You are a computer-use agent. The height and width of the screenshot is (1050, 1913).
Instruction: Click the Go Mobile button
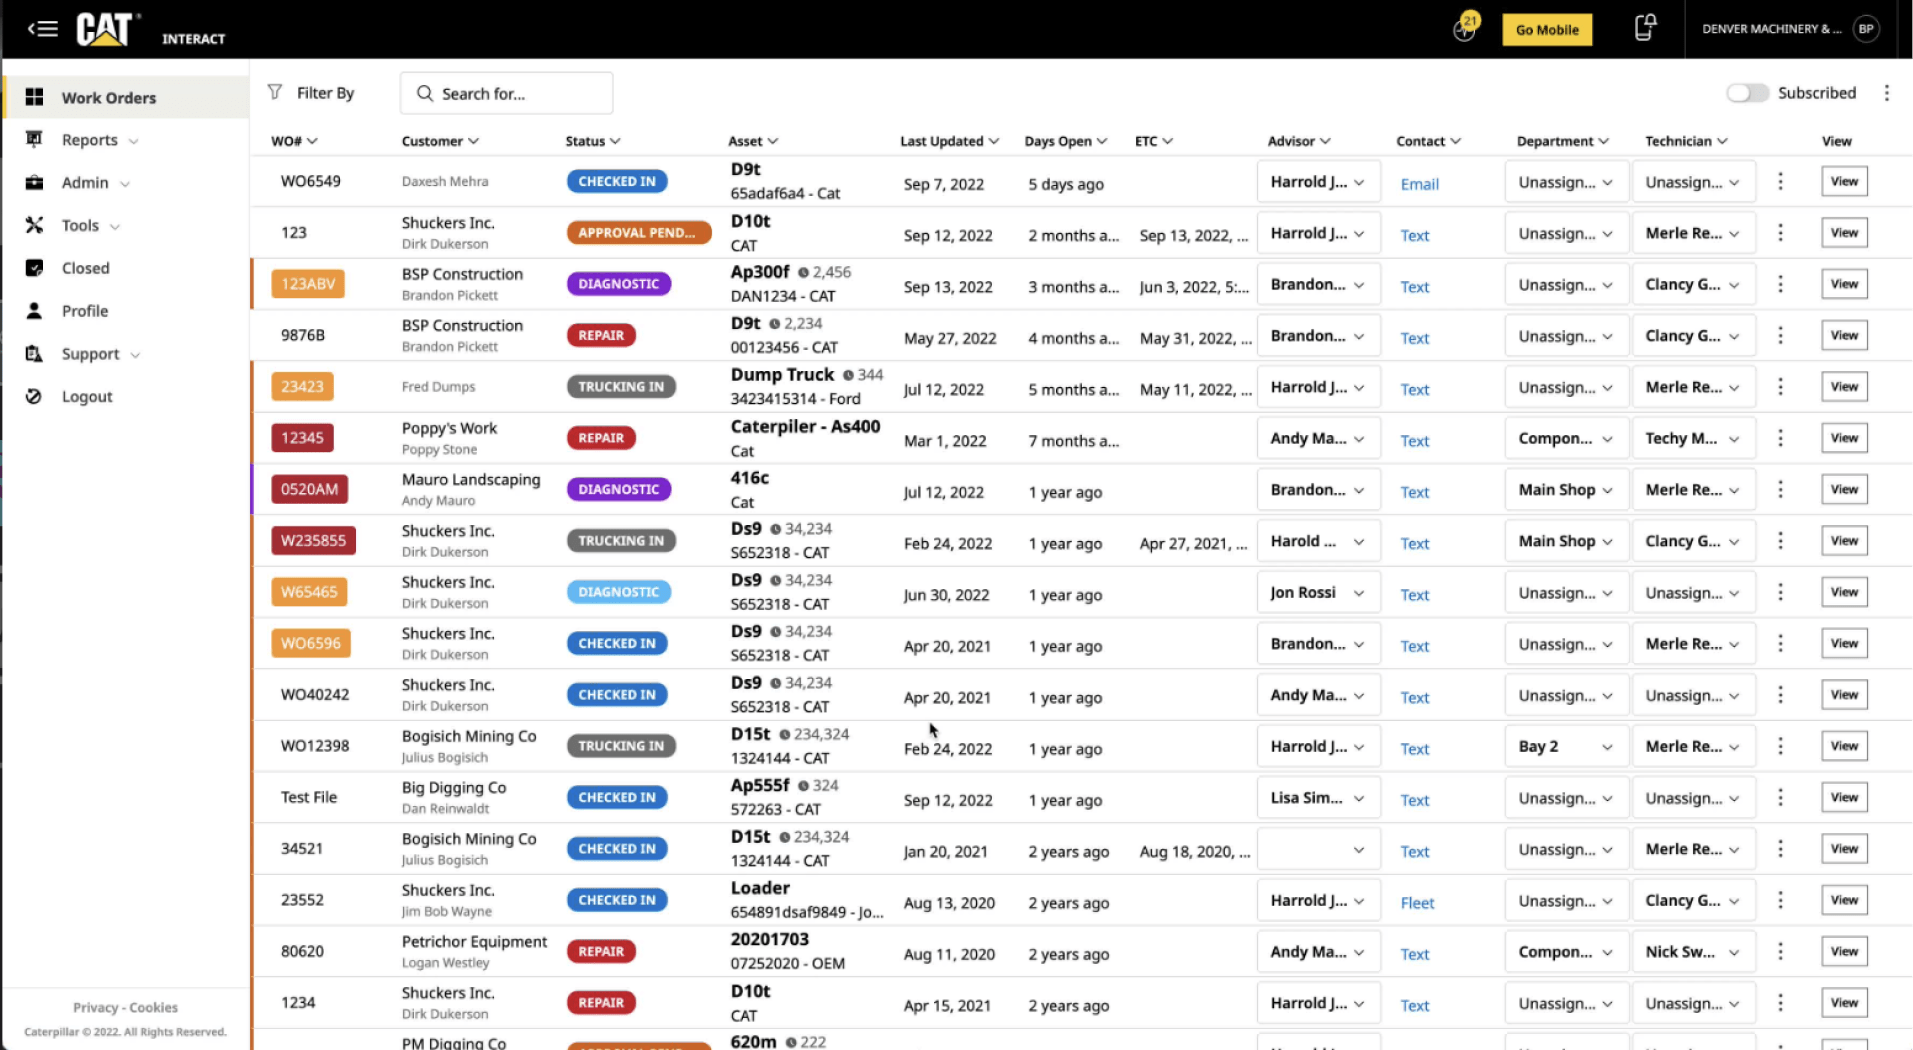(1547, 29)
